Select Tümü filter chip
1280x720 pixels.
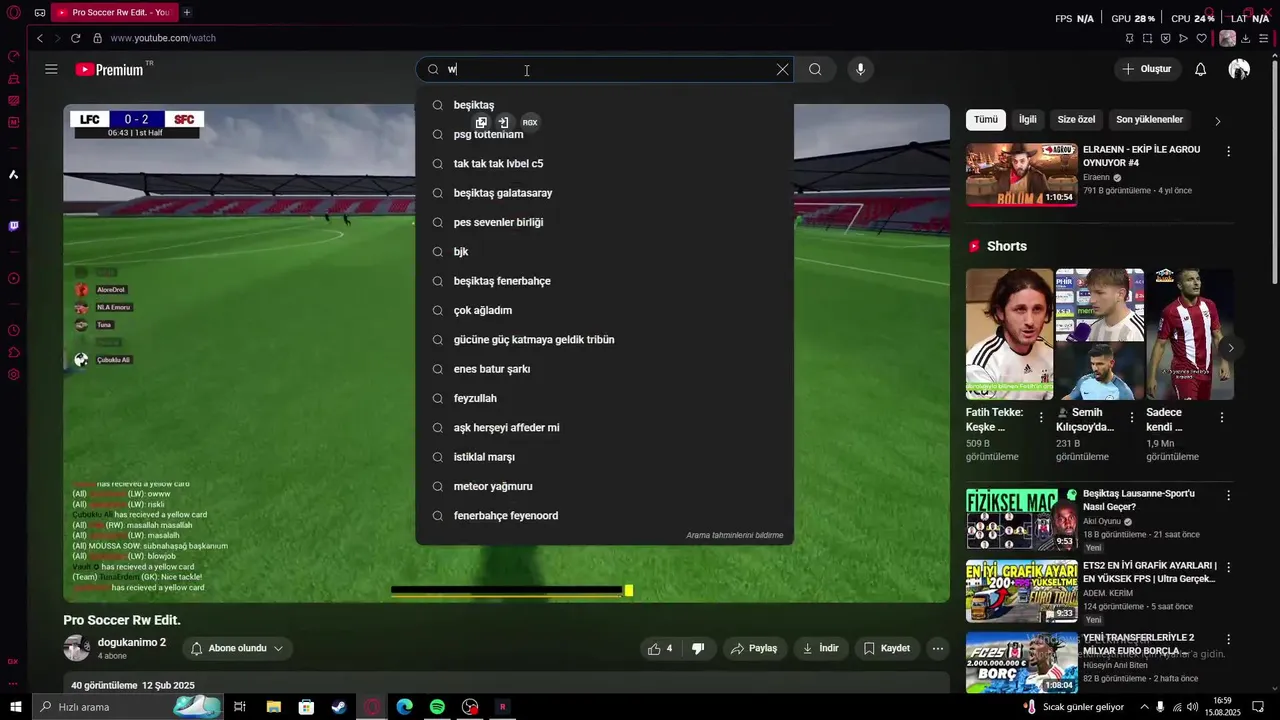point(986,119)
